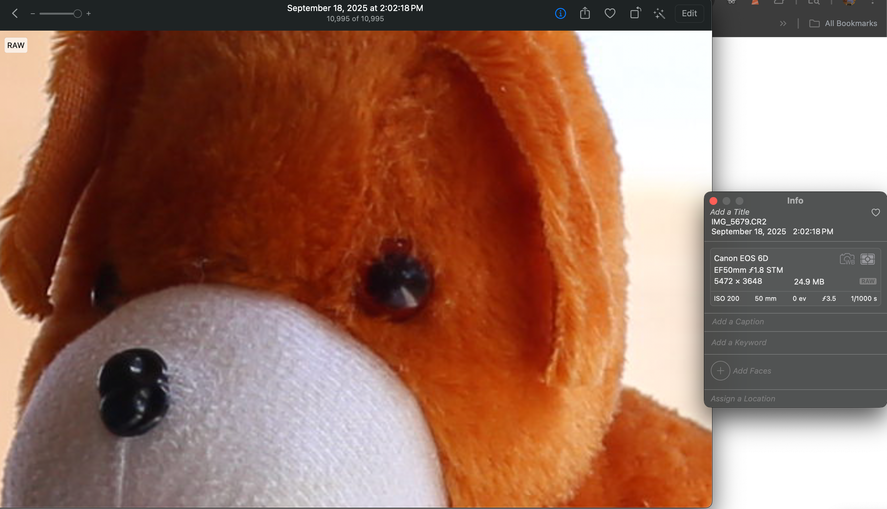Toggle favorite heart in the Info panel

pos(876,212)
